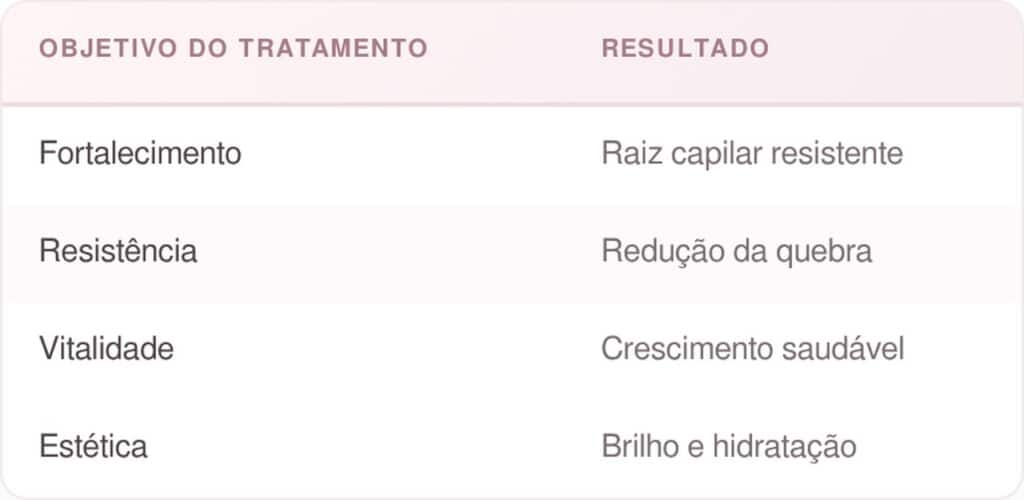Select the 'Fortalecimento' cell
1024x500 pixels.
(140, 154)
